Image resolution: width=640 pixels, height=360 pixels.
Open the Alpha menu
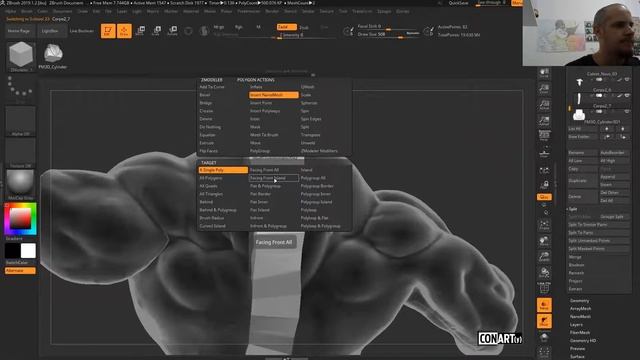click(11, 11)
